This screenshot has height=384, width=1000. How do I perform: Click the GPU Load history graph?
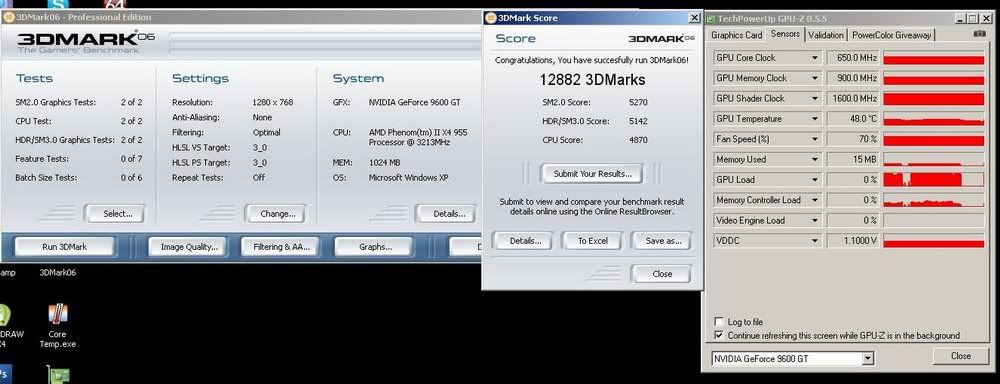pos(934,180)
